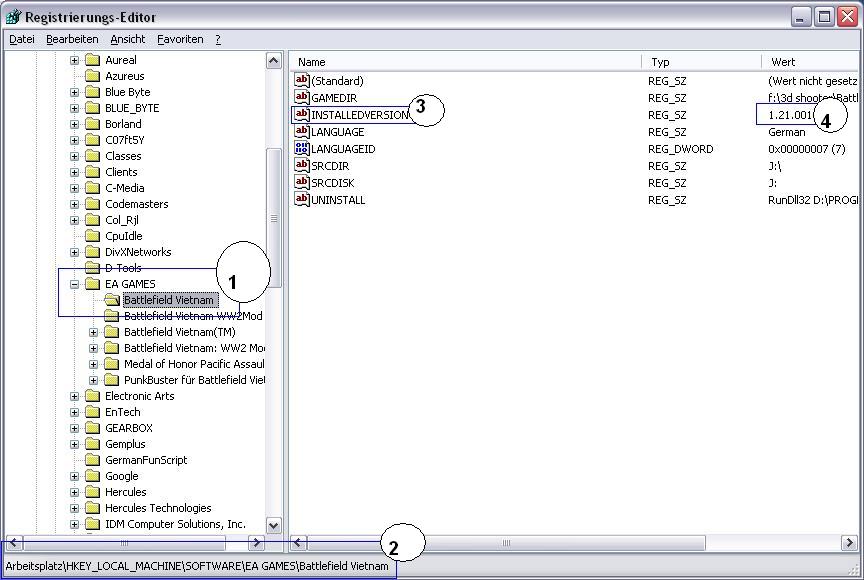Viewport: 864px width, 580px height.
Task: Click the values pane's scroll right arrow
Action: pos(849,543)
